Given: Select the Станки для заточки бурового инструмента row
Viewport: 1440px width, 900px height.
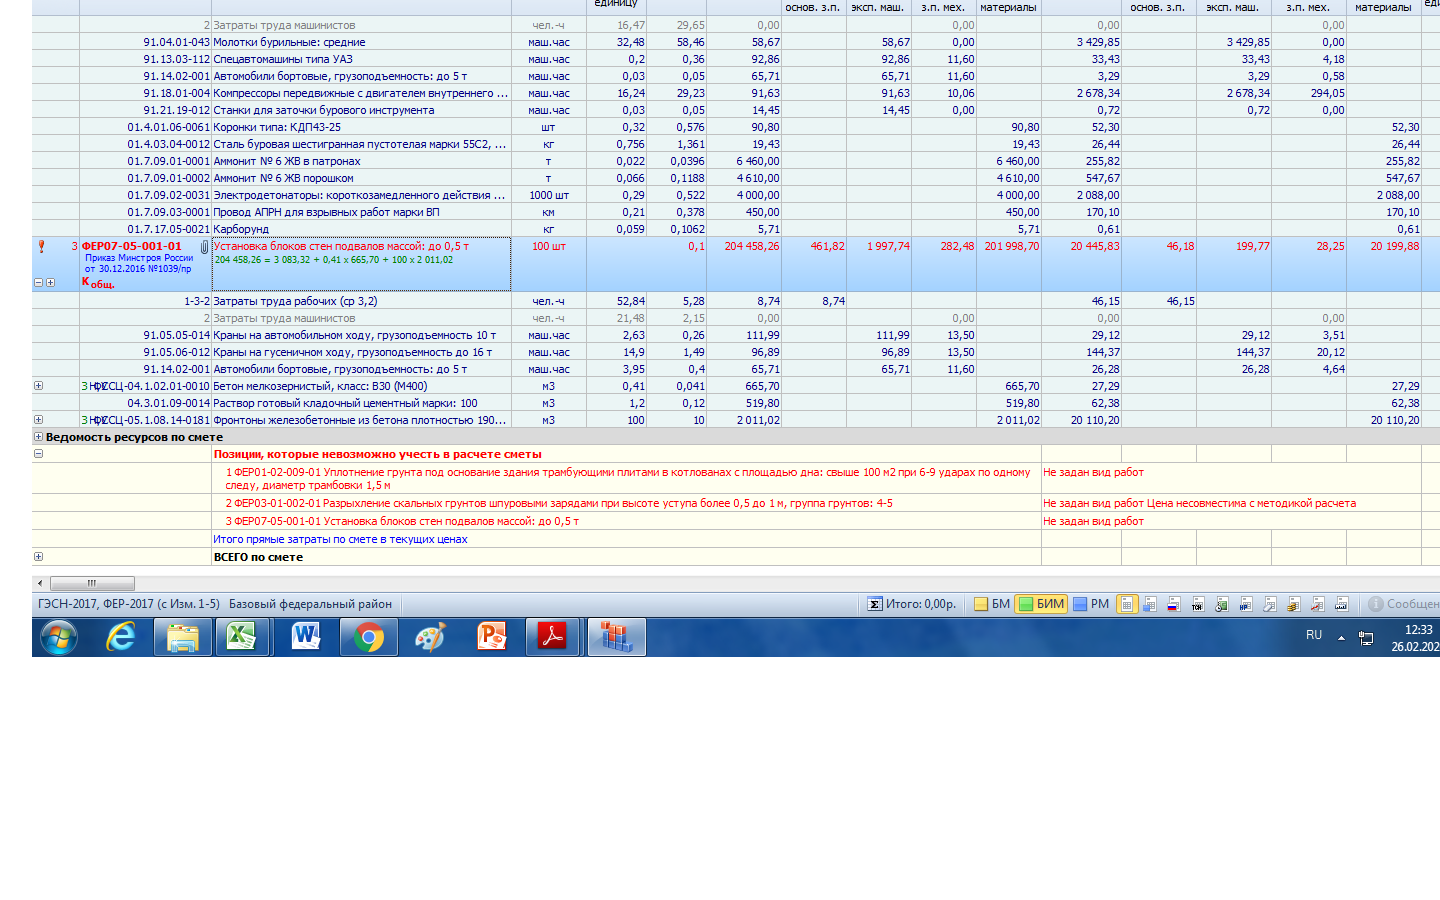Looking at the screenshot, I should pos(736,110).
